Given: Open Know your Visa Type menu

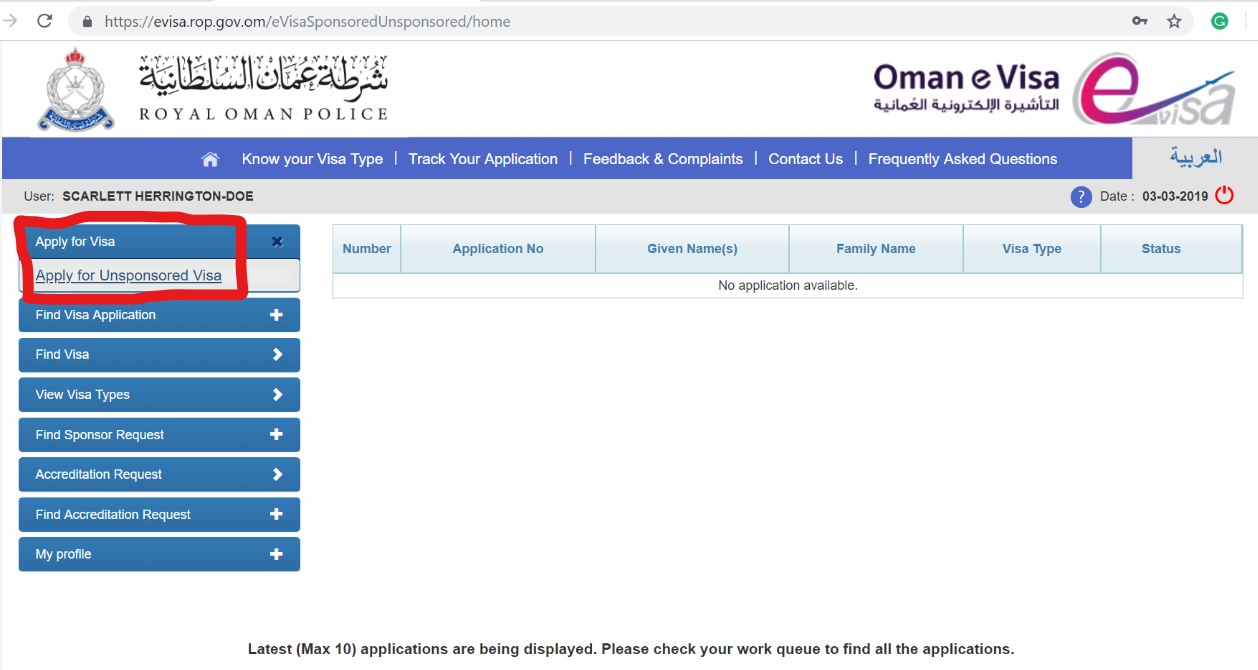Looking at the screenshot, I should point(312,159).
